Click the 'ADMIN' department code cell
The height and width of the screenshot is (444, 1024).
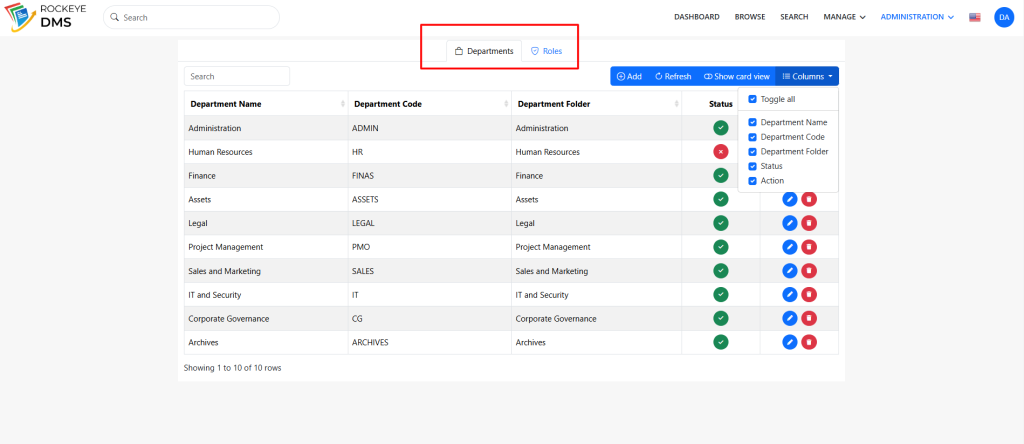[x=430, y=128]
